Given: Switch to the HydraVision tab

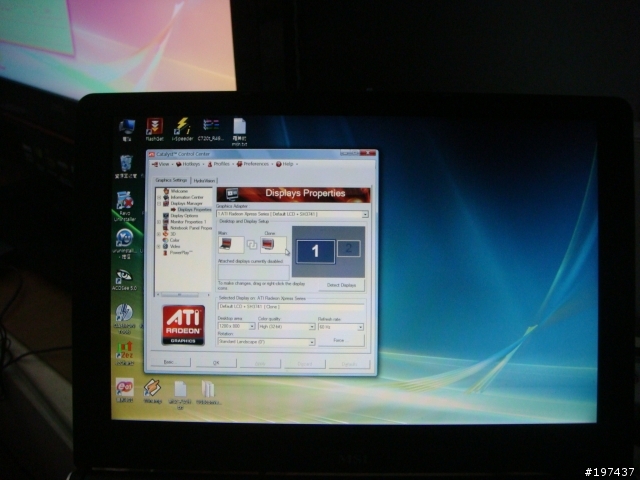Looking at the screenshot, I should click(x=204, y=180).
